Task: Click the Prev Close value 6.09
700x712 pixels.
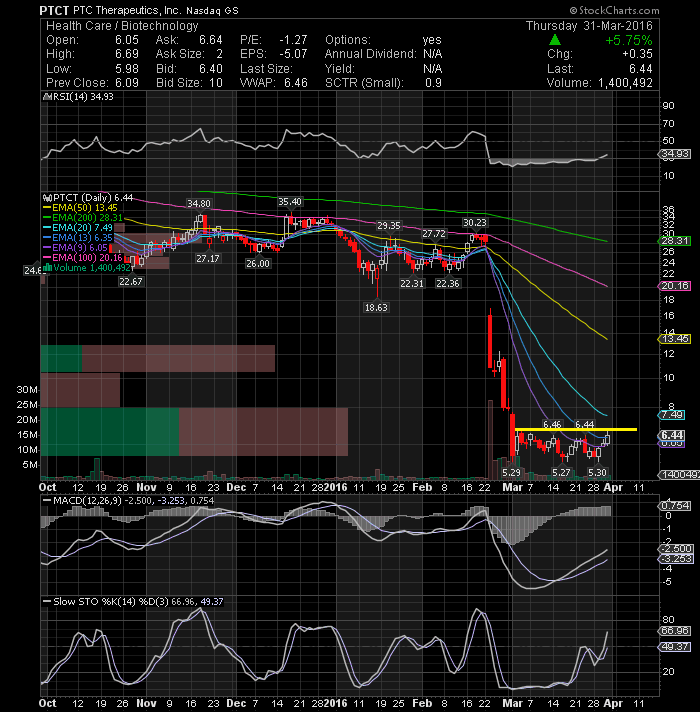Action: pyautogui.click(x=127, y=83)
